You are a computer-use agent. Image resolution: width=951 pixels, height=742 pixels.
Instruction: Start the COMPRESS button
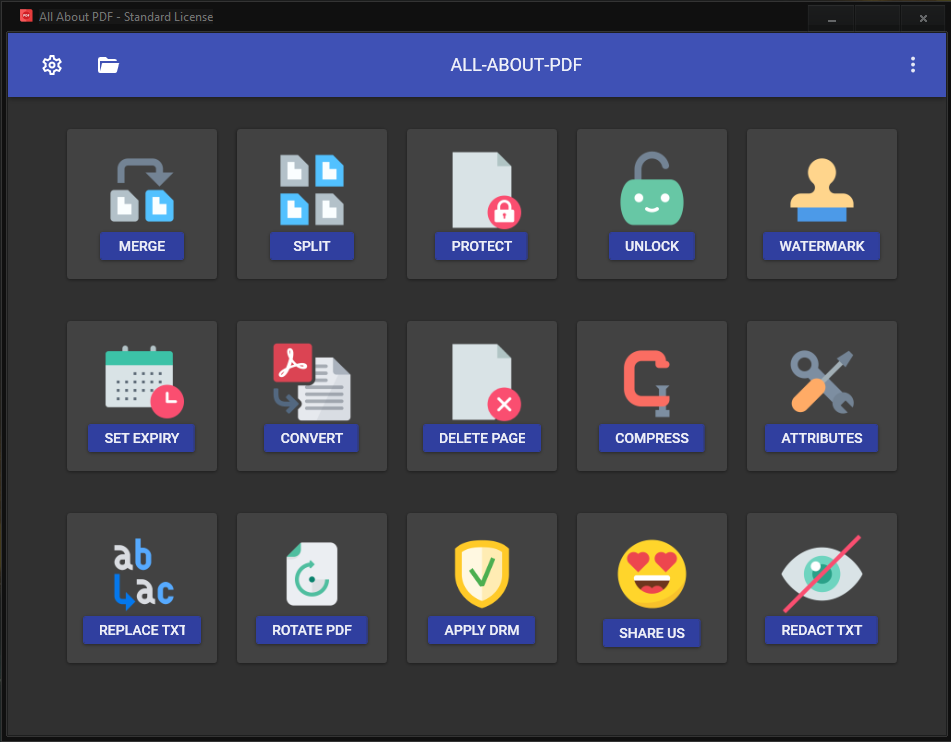pyautogui.click(x=652, y=438)
